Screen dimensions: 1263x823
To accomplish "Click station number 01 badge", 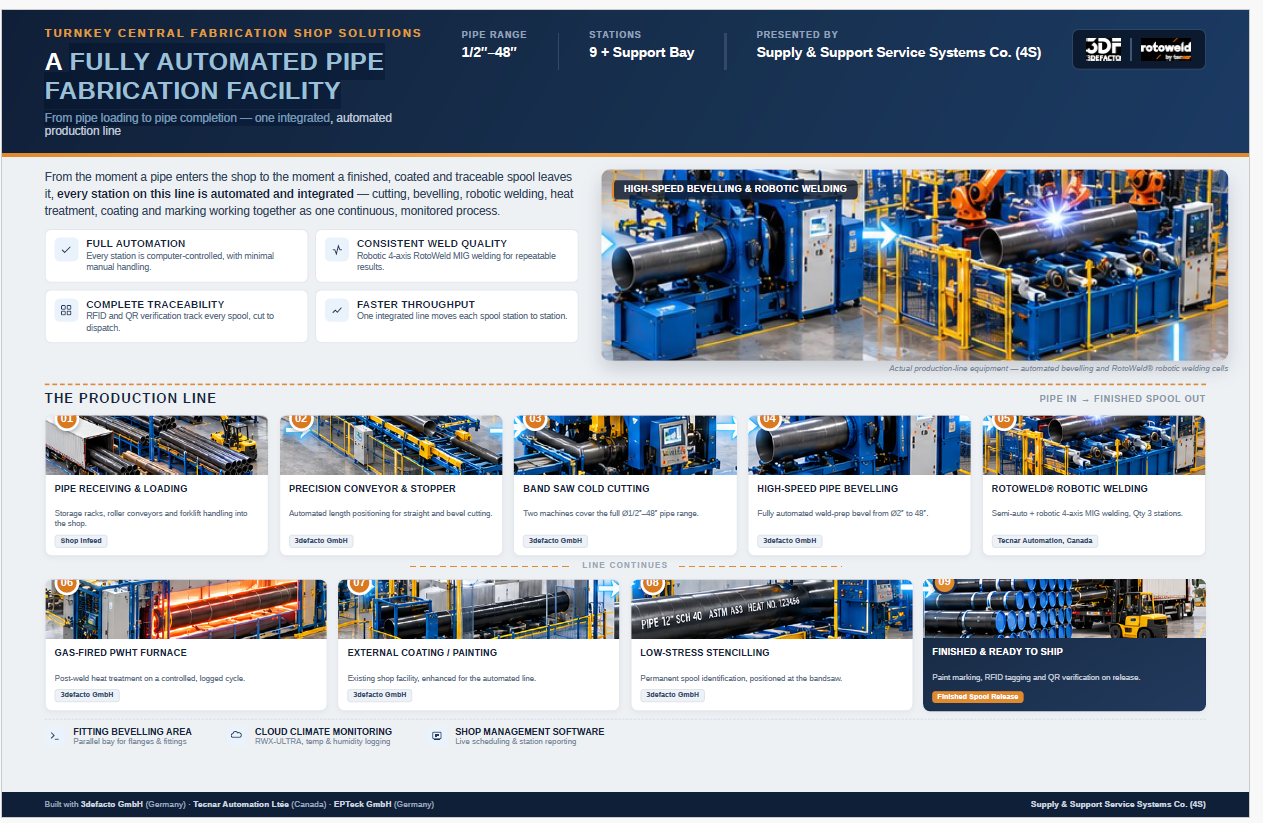I will 66,420.
